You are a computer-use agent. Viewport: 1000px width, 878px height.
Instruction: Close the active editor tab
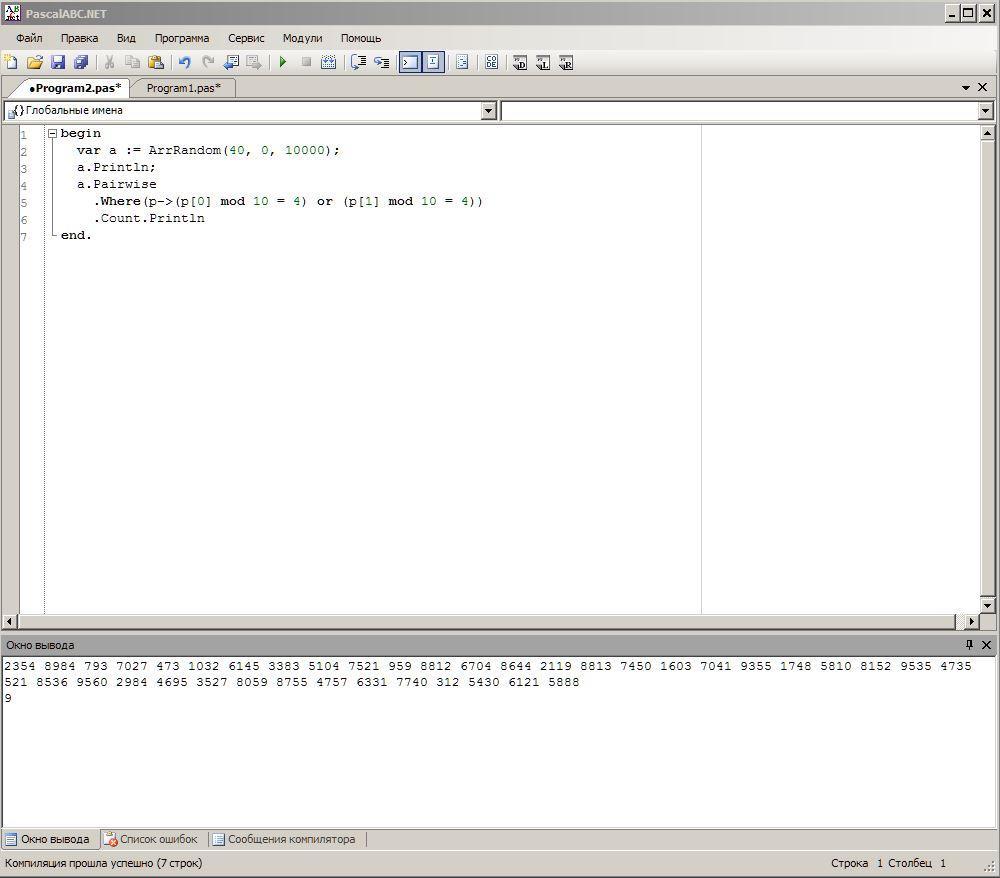tap(983, 87)
